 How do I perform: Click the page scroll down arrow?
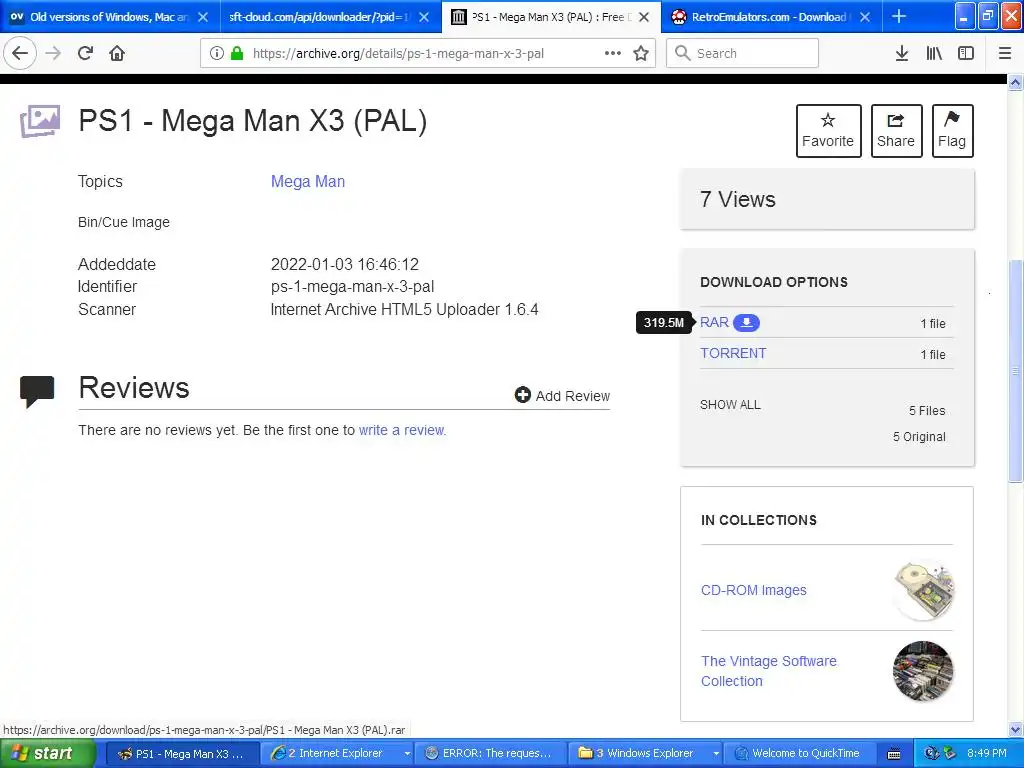coord(1016,729)
